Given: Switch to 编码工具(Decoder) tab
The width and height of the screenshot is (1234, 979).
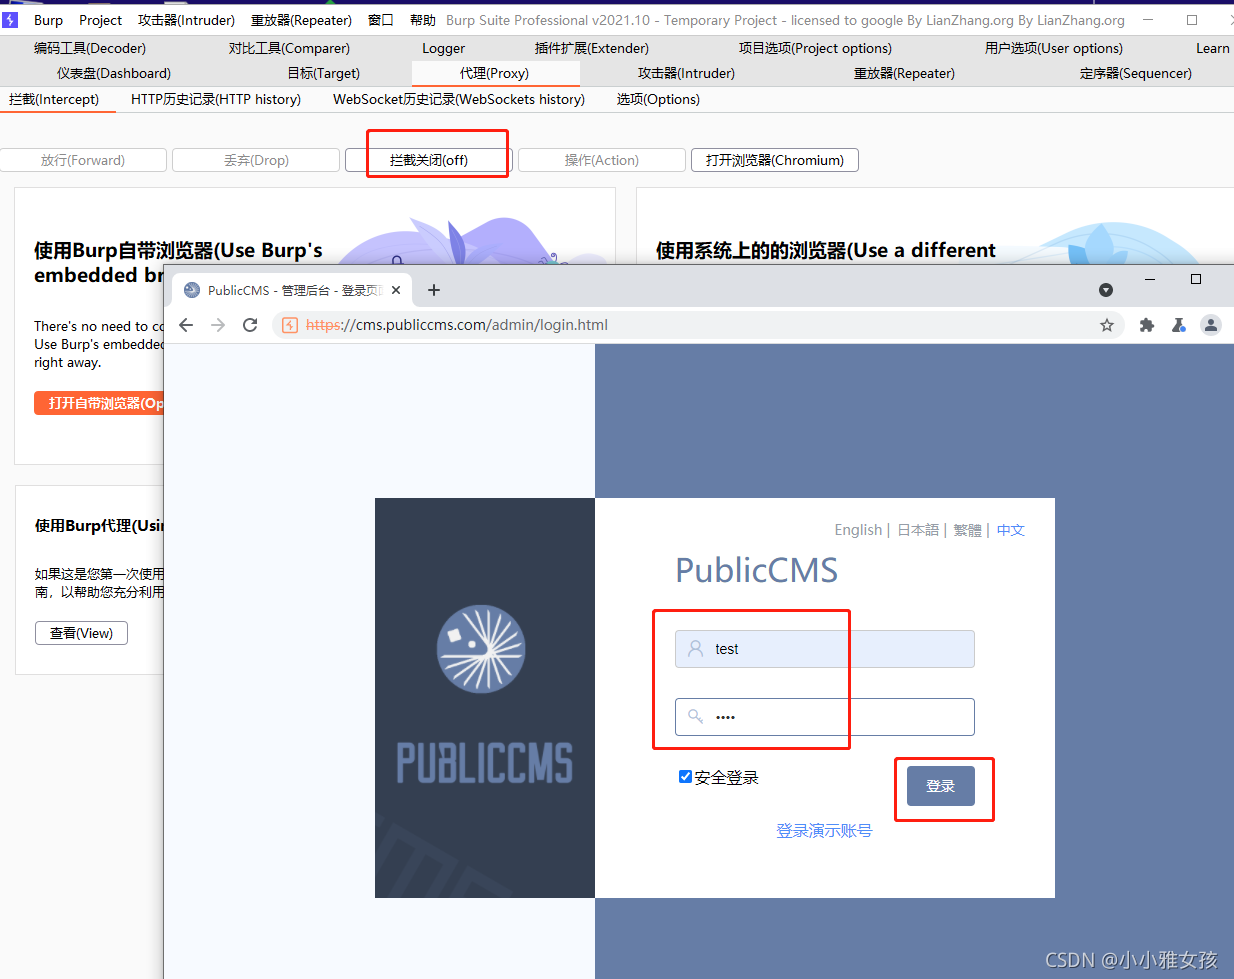Looking at the screenshot, I should [x=89, y=48].
